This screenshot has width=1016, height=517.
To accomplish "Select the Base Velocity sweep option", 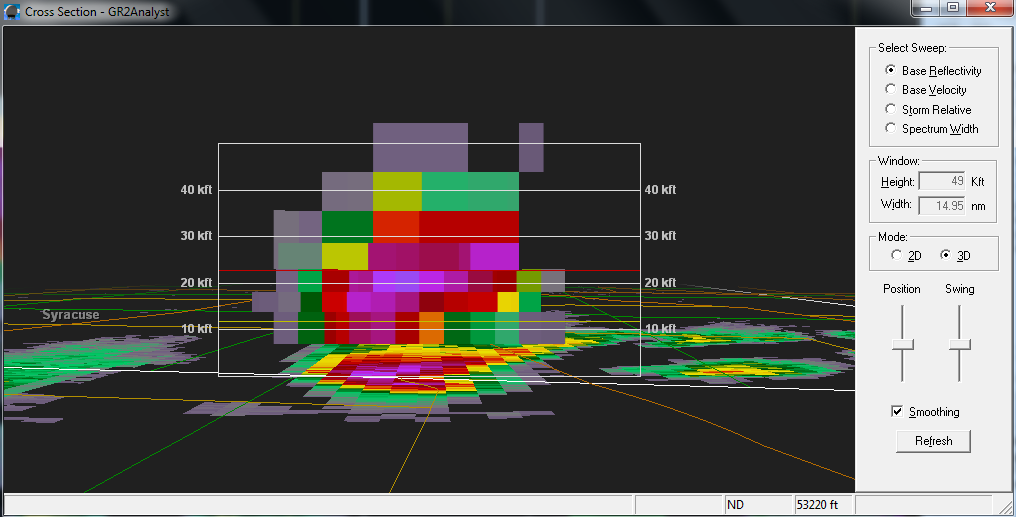I will point(925,90).
